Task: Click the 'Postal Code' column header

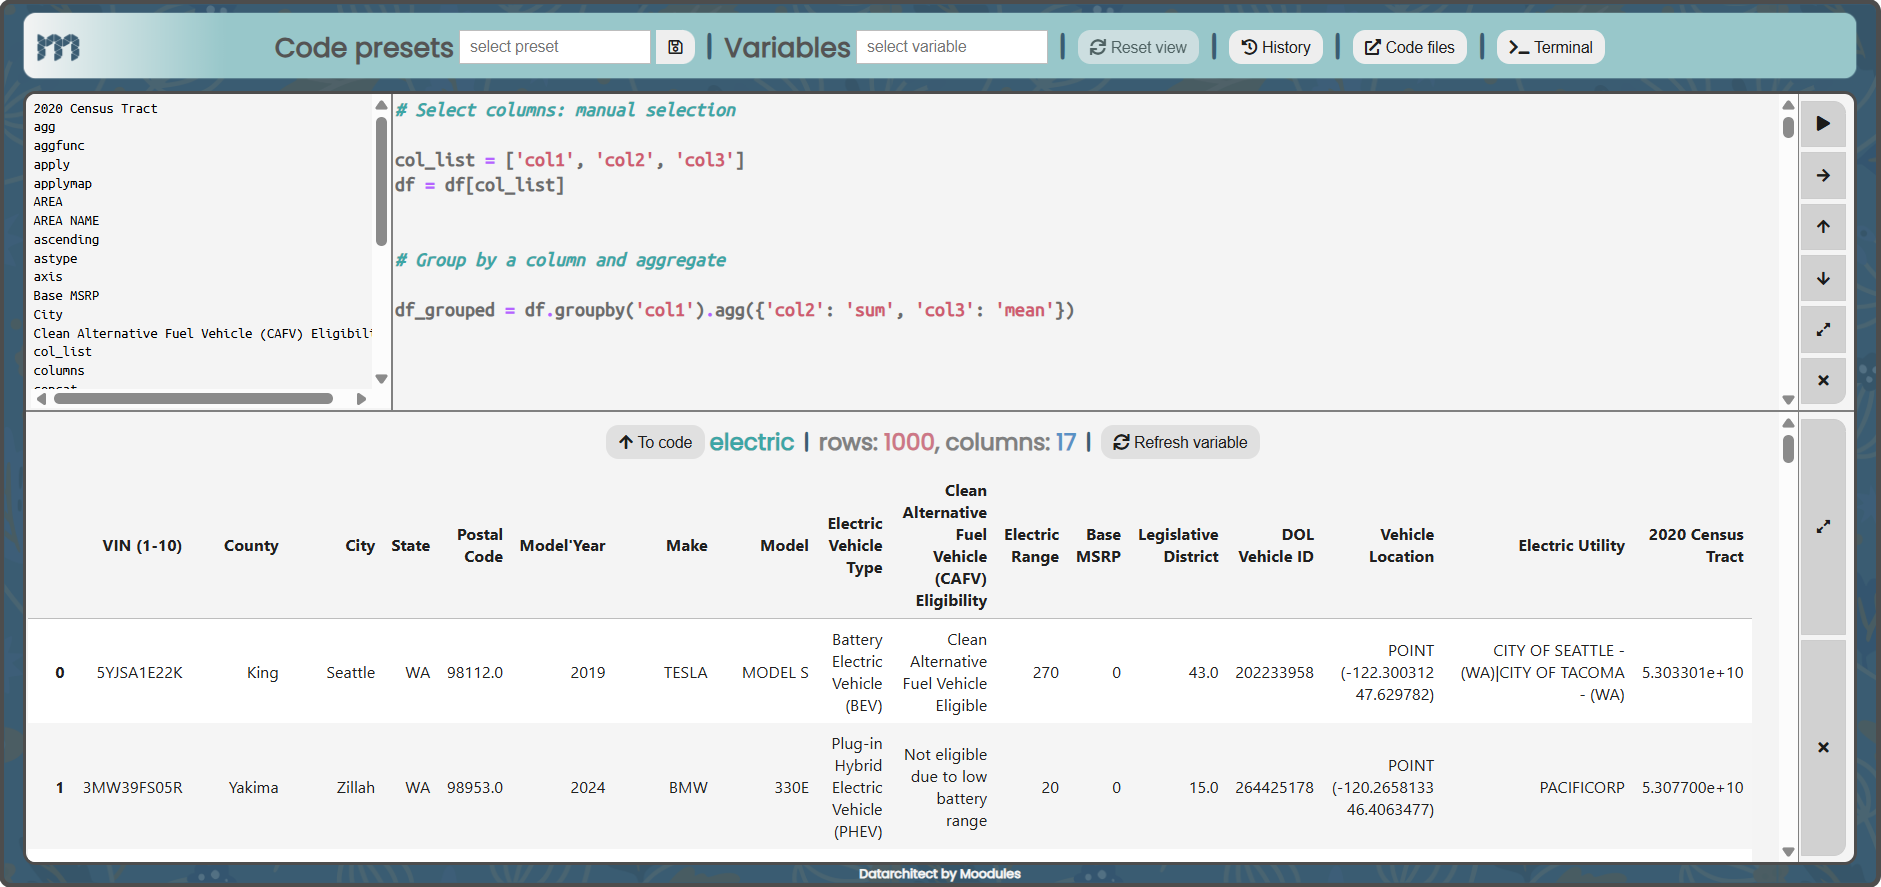Action: (480, 546)
